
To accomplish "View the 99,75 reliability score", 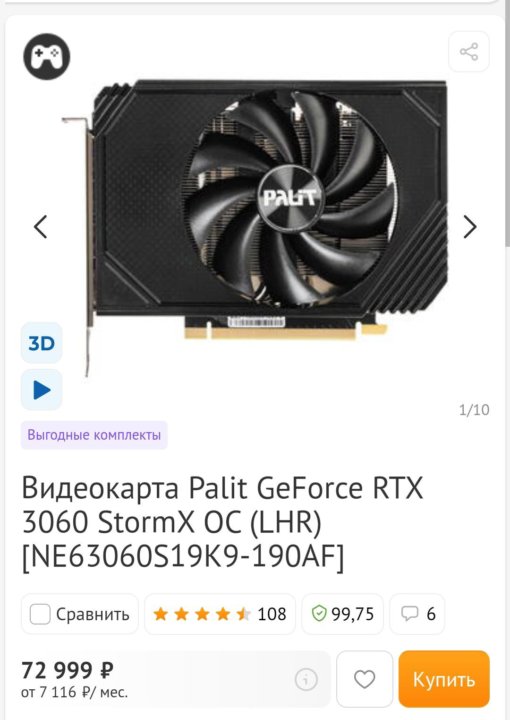I will coord(342,614).
